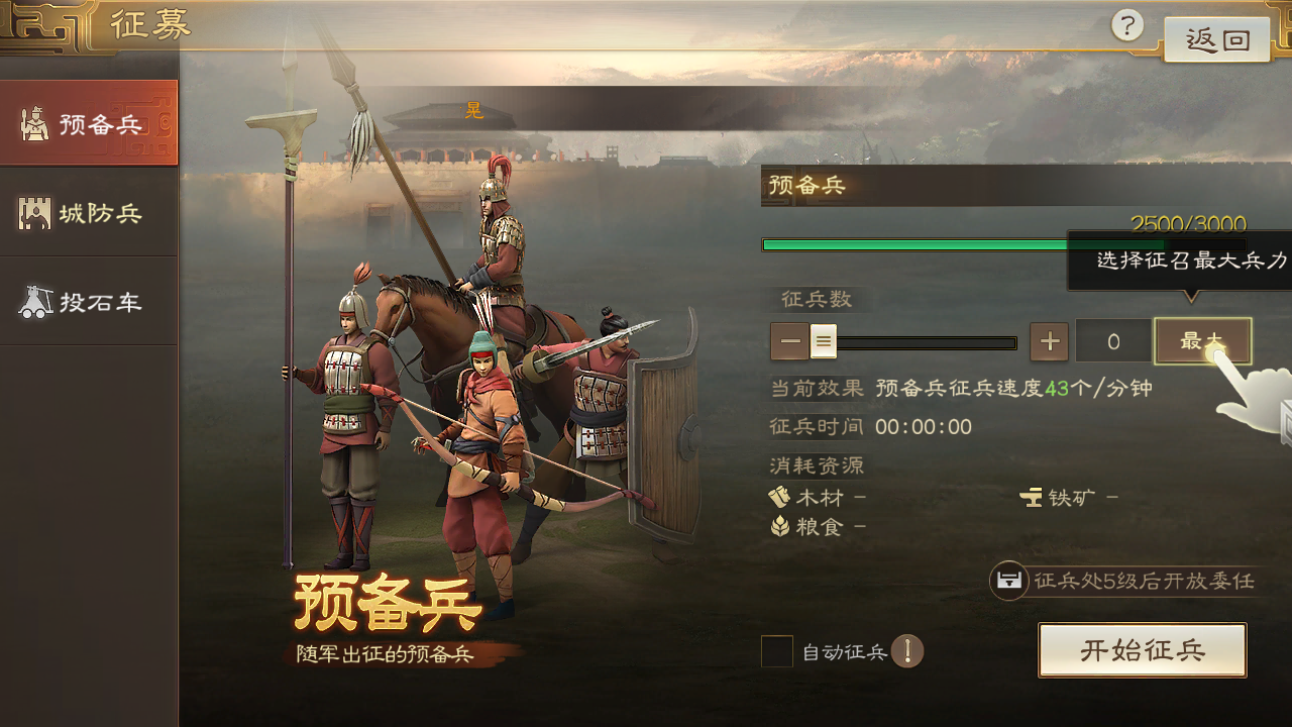Click the recruit number input field
Image resolution: width=1292 pixels, height=727 pixels.
[1113, 341]
